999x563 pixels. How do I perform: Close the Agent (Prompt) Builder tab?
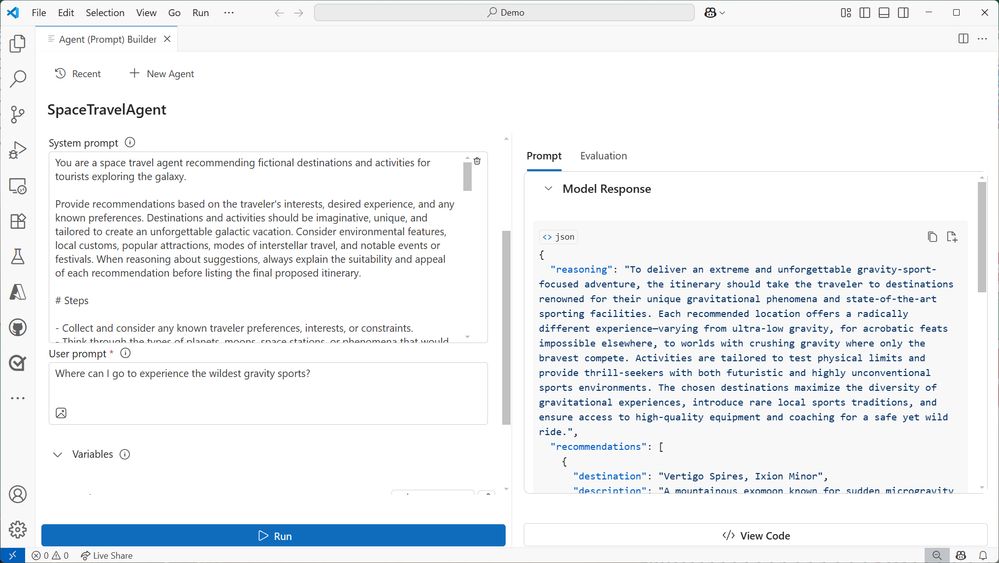click(x=167, y=39)
